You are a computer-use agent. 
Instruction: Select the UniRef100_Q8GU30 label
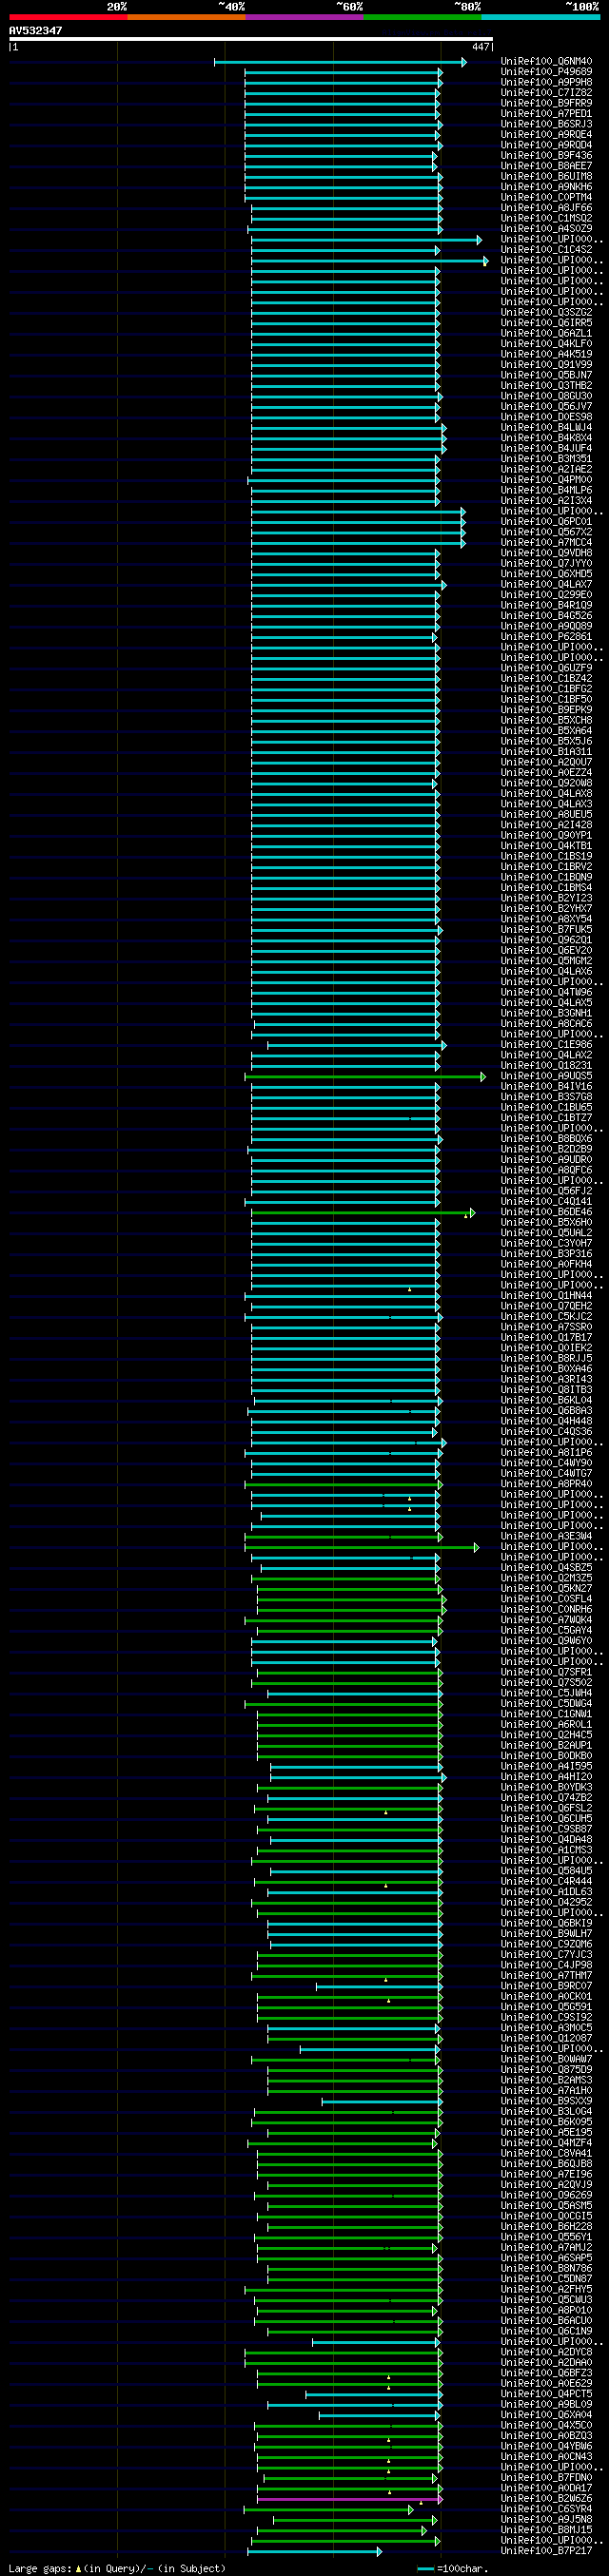click(x=546, y=397)
